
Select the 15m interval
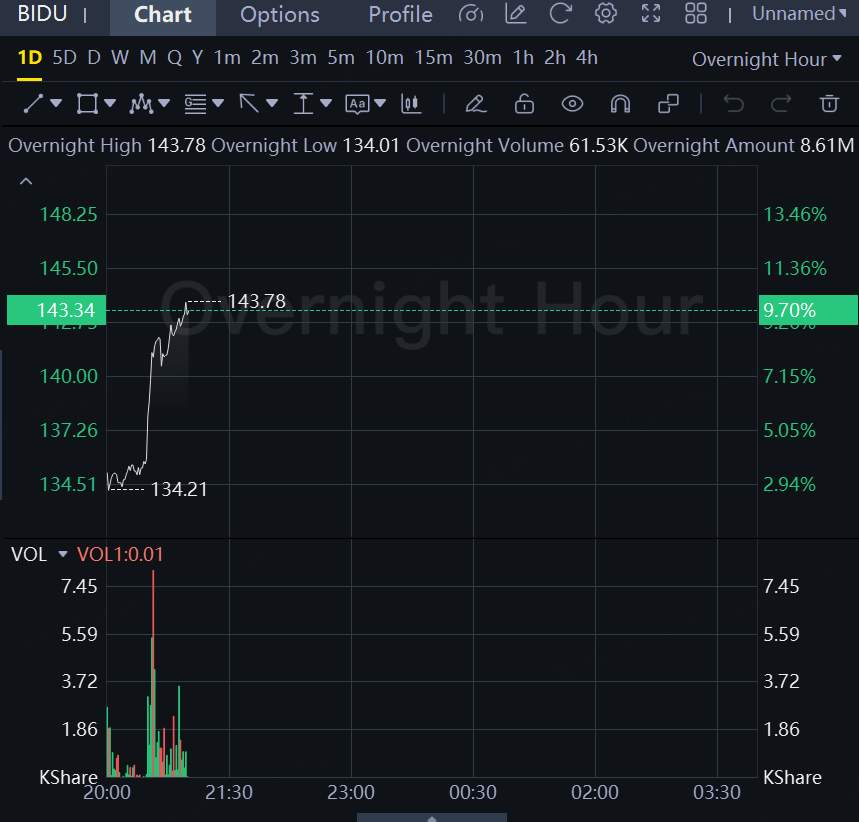pyautogui.click(x=433, y=58)
